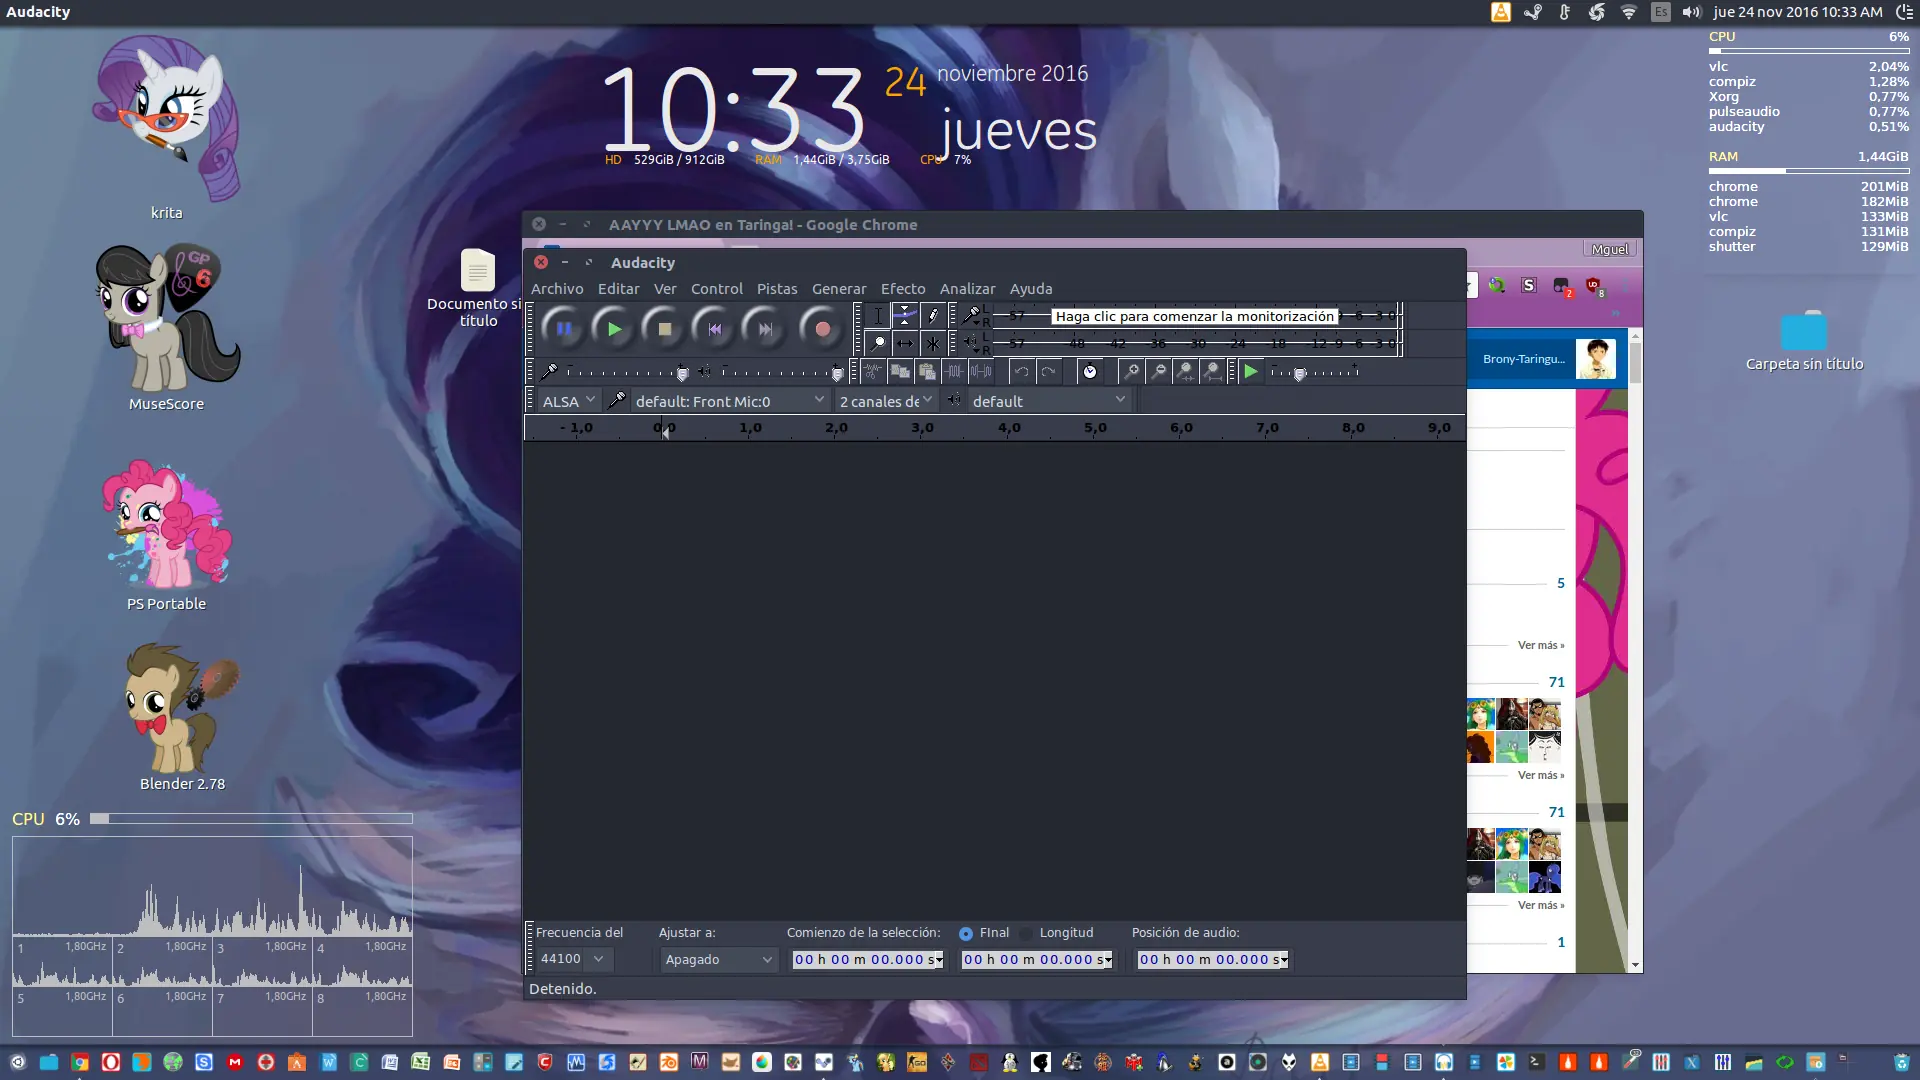The height and width of the screenshot is (1080, 1920).
Task: Click the Trim audio icon
Action: (x=954, y=372)
